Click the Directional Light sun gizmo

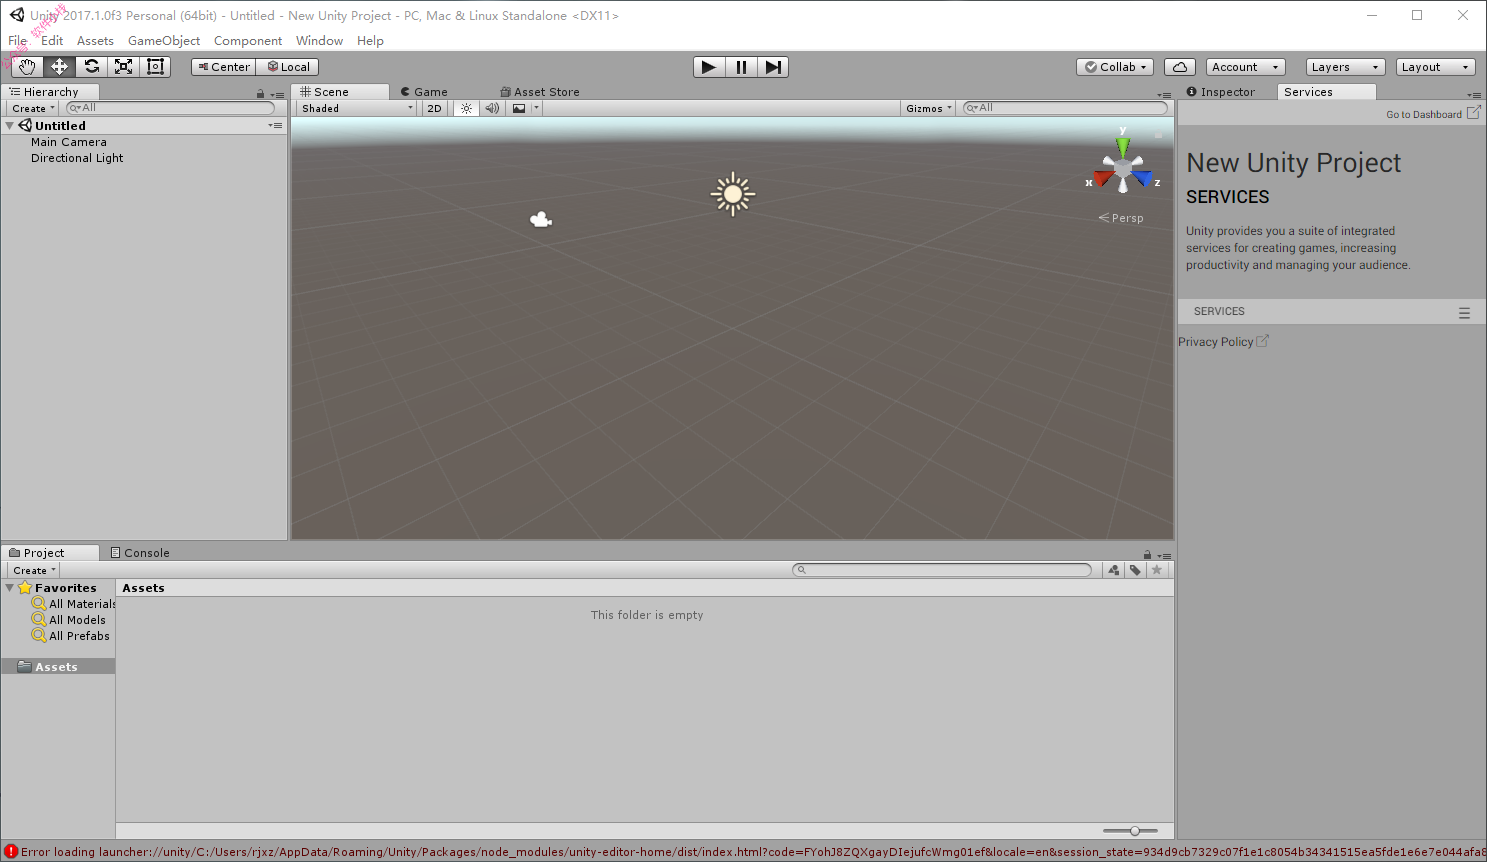click(733, 194)
